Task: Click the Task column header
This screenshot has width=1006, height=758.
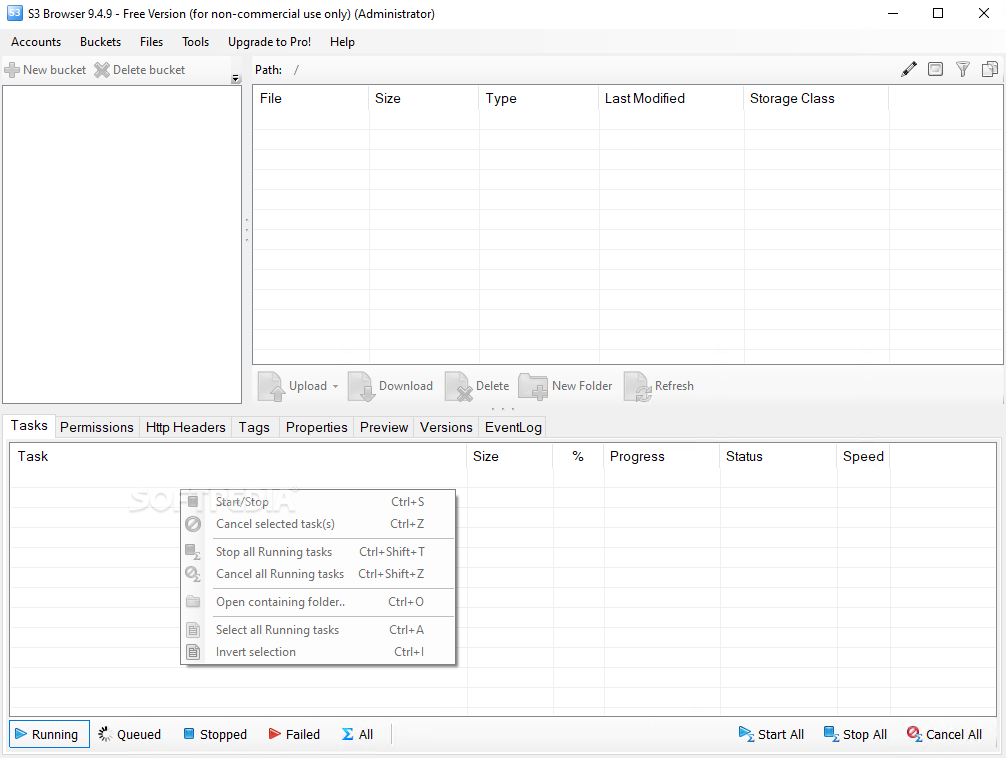Action: pyautogui.click(x=239, y=456)
